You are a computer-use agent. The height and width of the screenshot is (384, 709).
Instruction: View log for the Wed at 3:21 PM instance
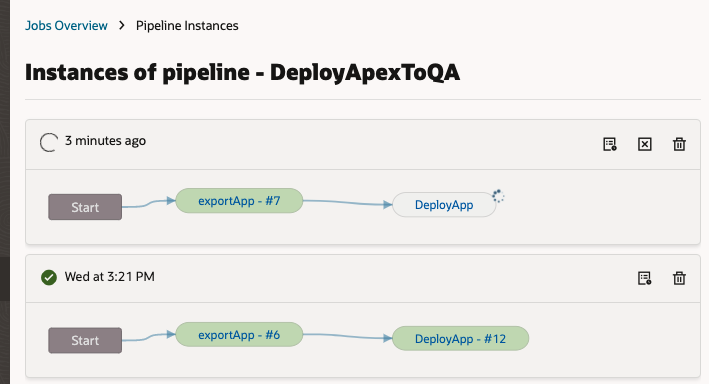pos(645,278)
